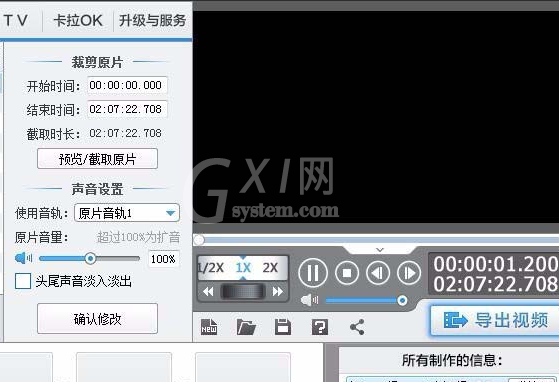The image size is (559, 382).
Task: Click the fast-forward double-arrow icon
Action: (277, 292)
